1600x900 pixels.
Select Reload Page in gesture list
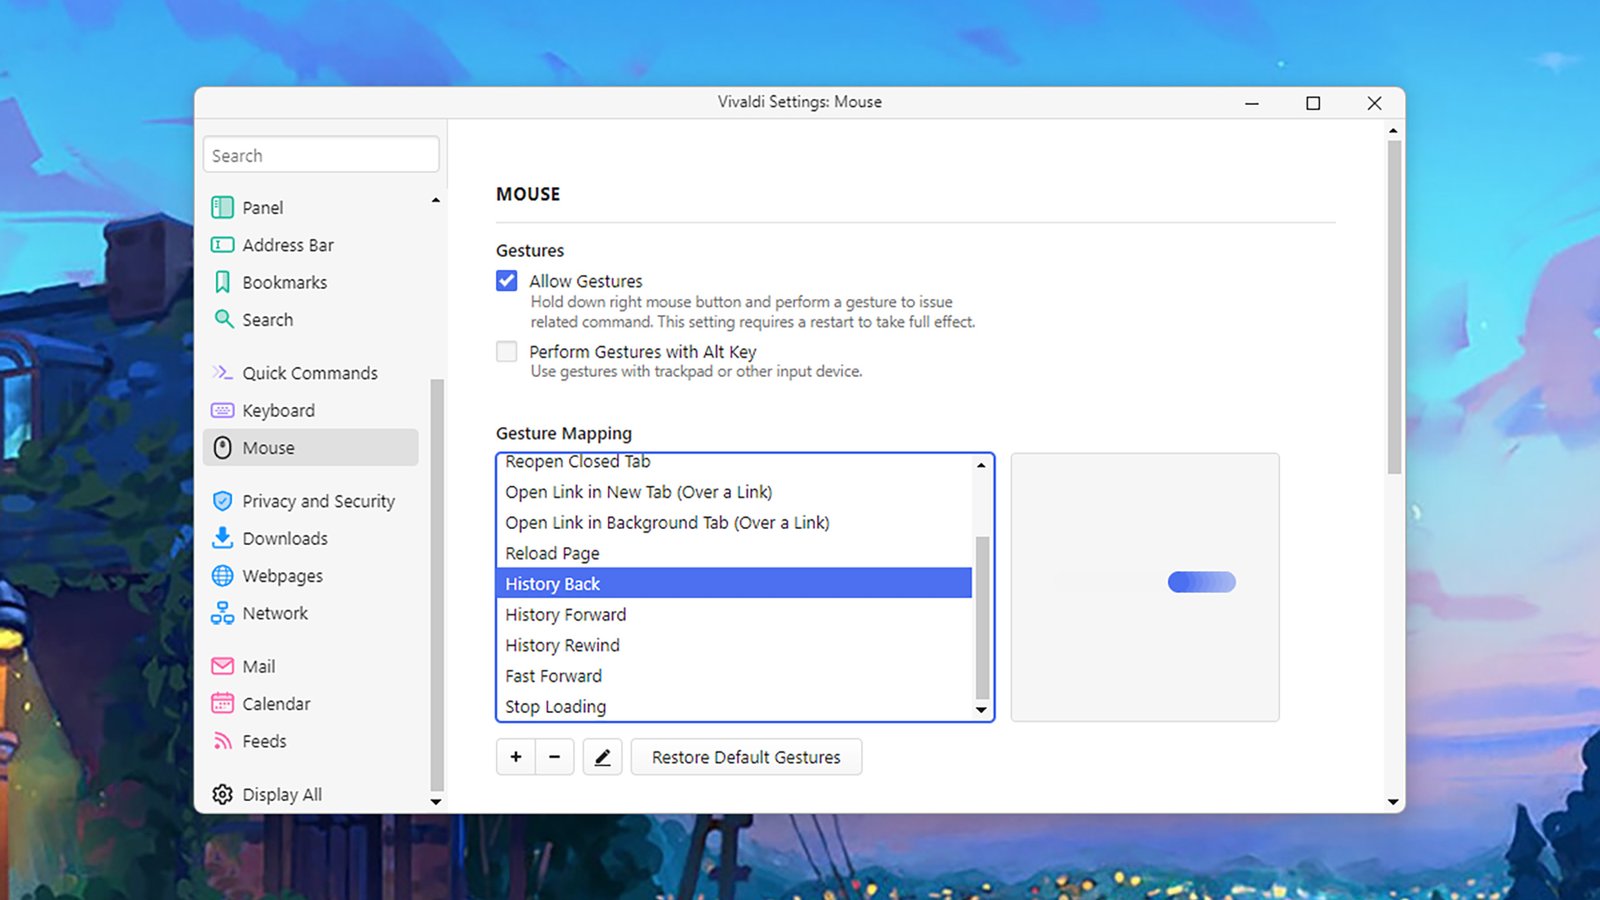tap(735, 553)
